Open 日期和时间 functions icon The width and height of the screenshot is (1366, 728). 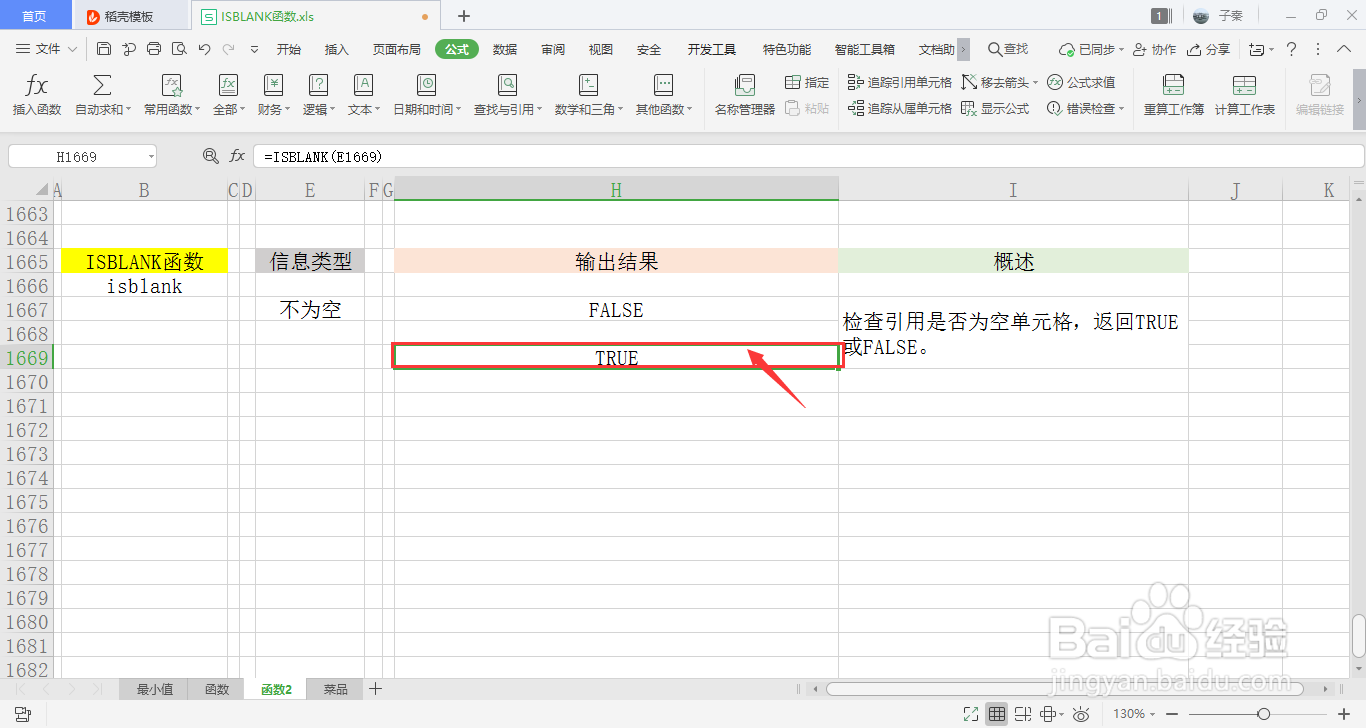tap(427, 85)
